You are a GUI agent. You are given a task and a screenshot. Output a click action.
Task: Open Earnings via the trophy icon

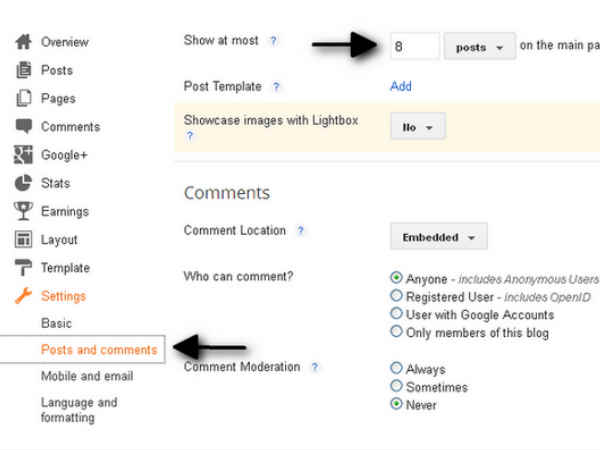(23, 211)
